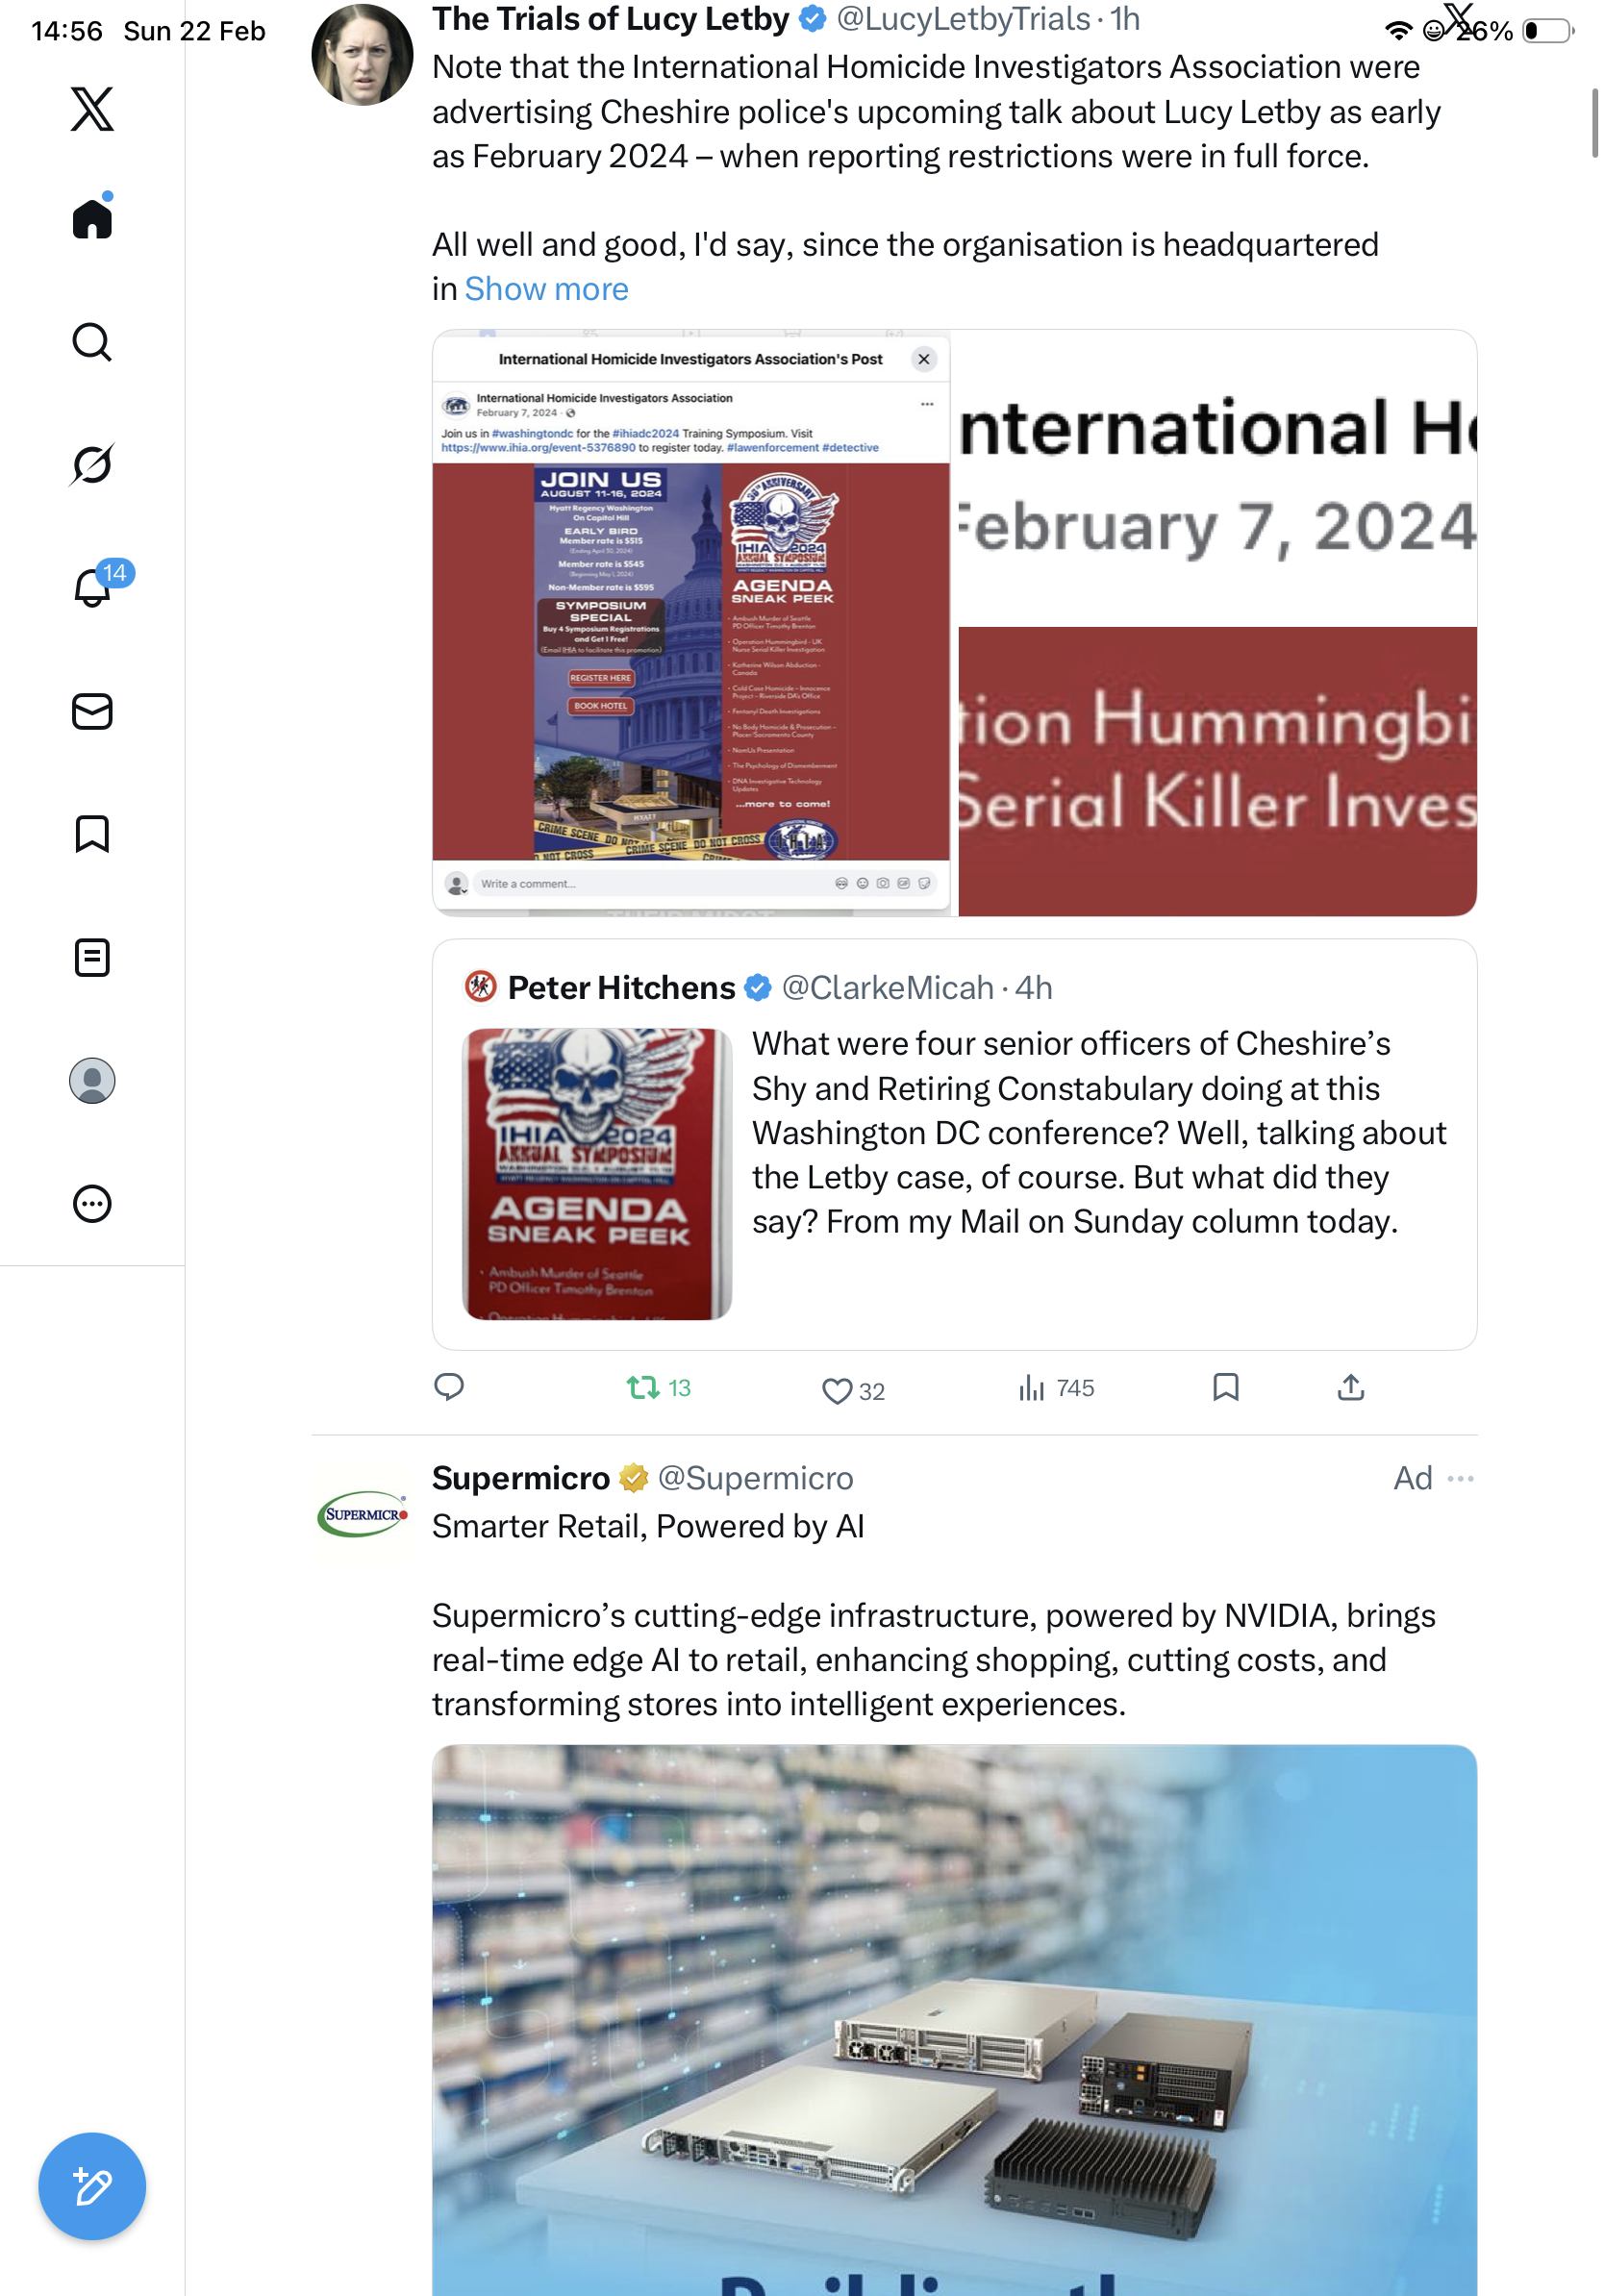Reply to the Lucy Letby tweet
Screen dimensions: 1604x2296
449,1387
